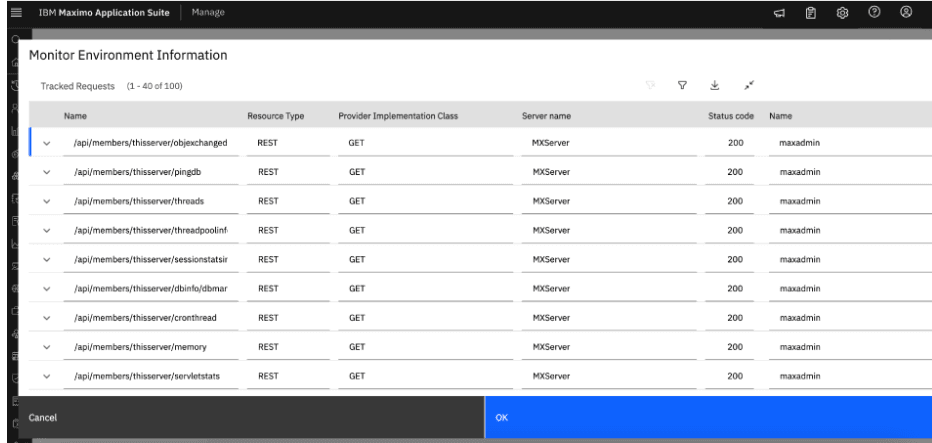Click MXServer in the objexchanged row
The width and height of the screenshot is (932, 443).
(551, 143)
